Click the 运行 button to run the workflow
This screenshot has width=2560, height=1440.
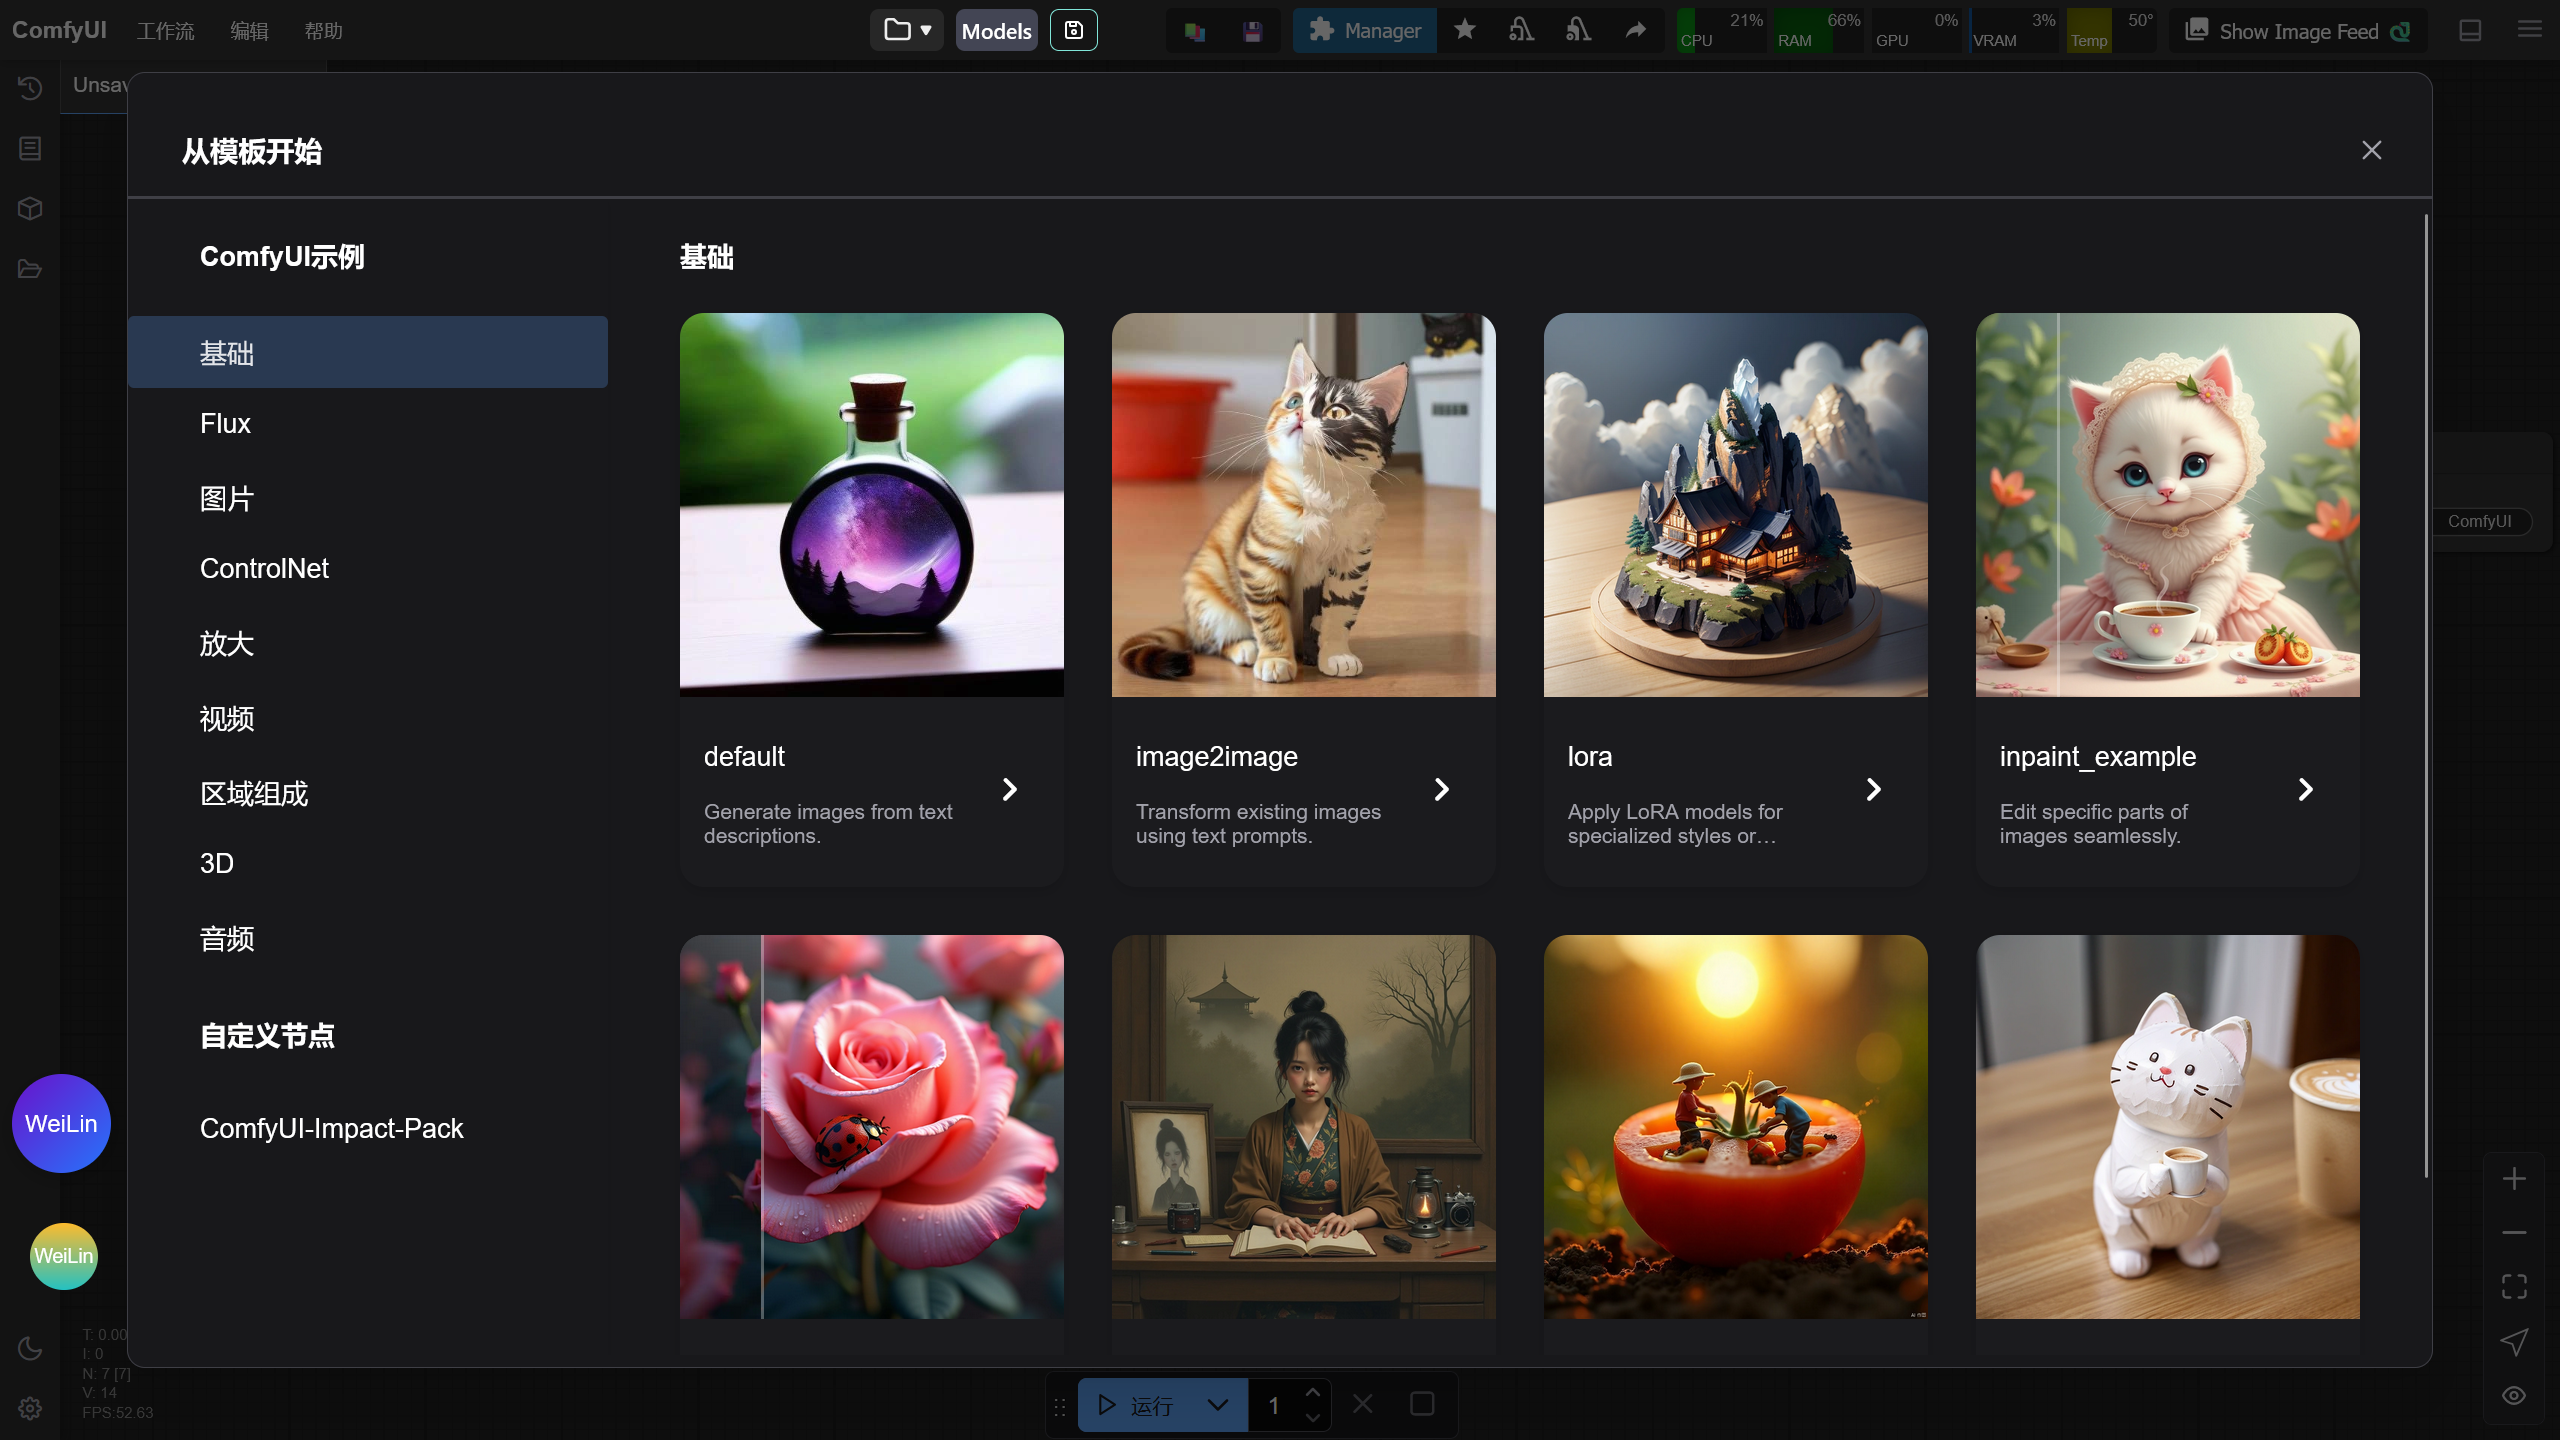click(1140, 1405)
